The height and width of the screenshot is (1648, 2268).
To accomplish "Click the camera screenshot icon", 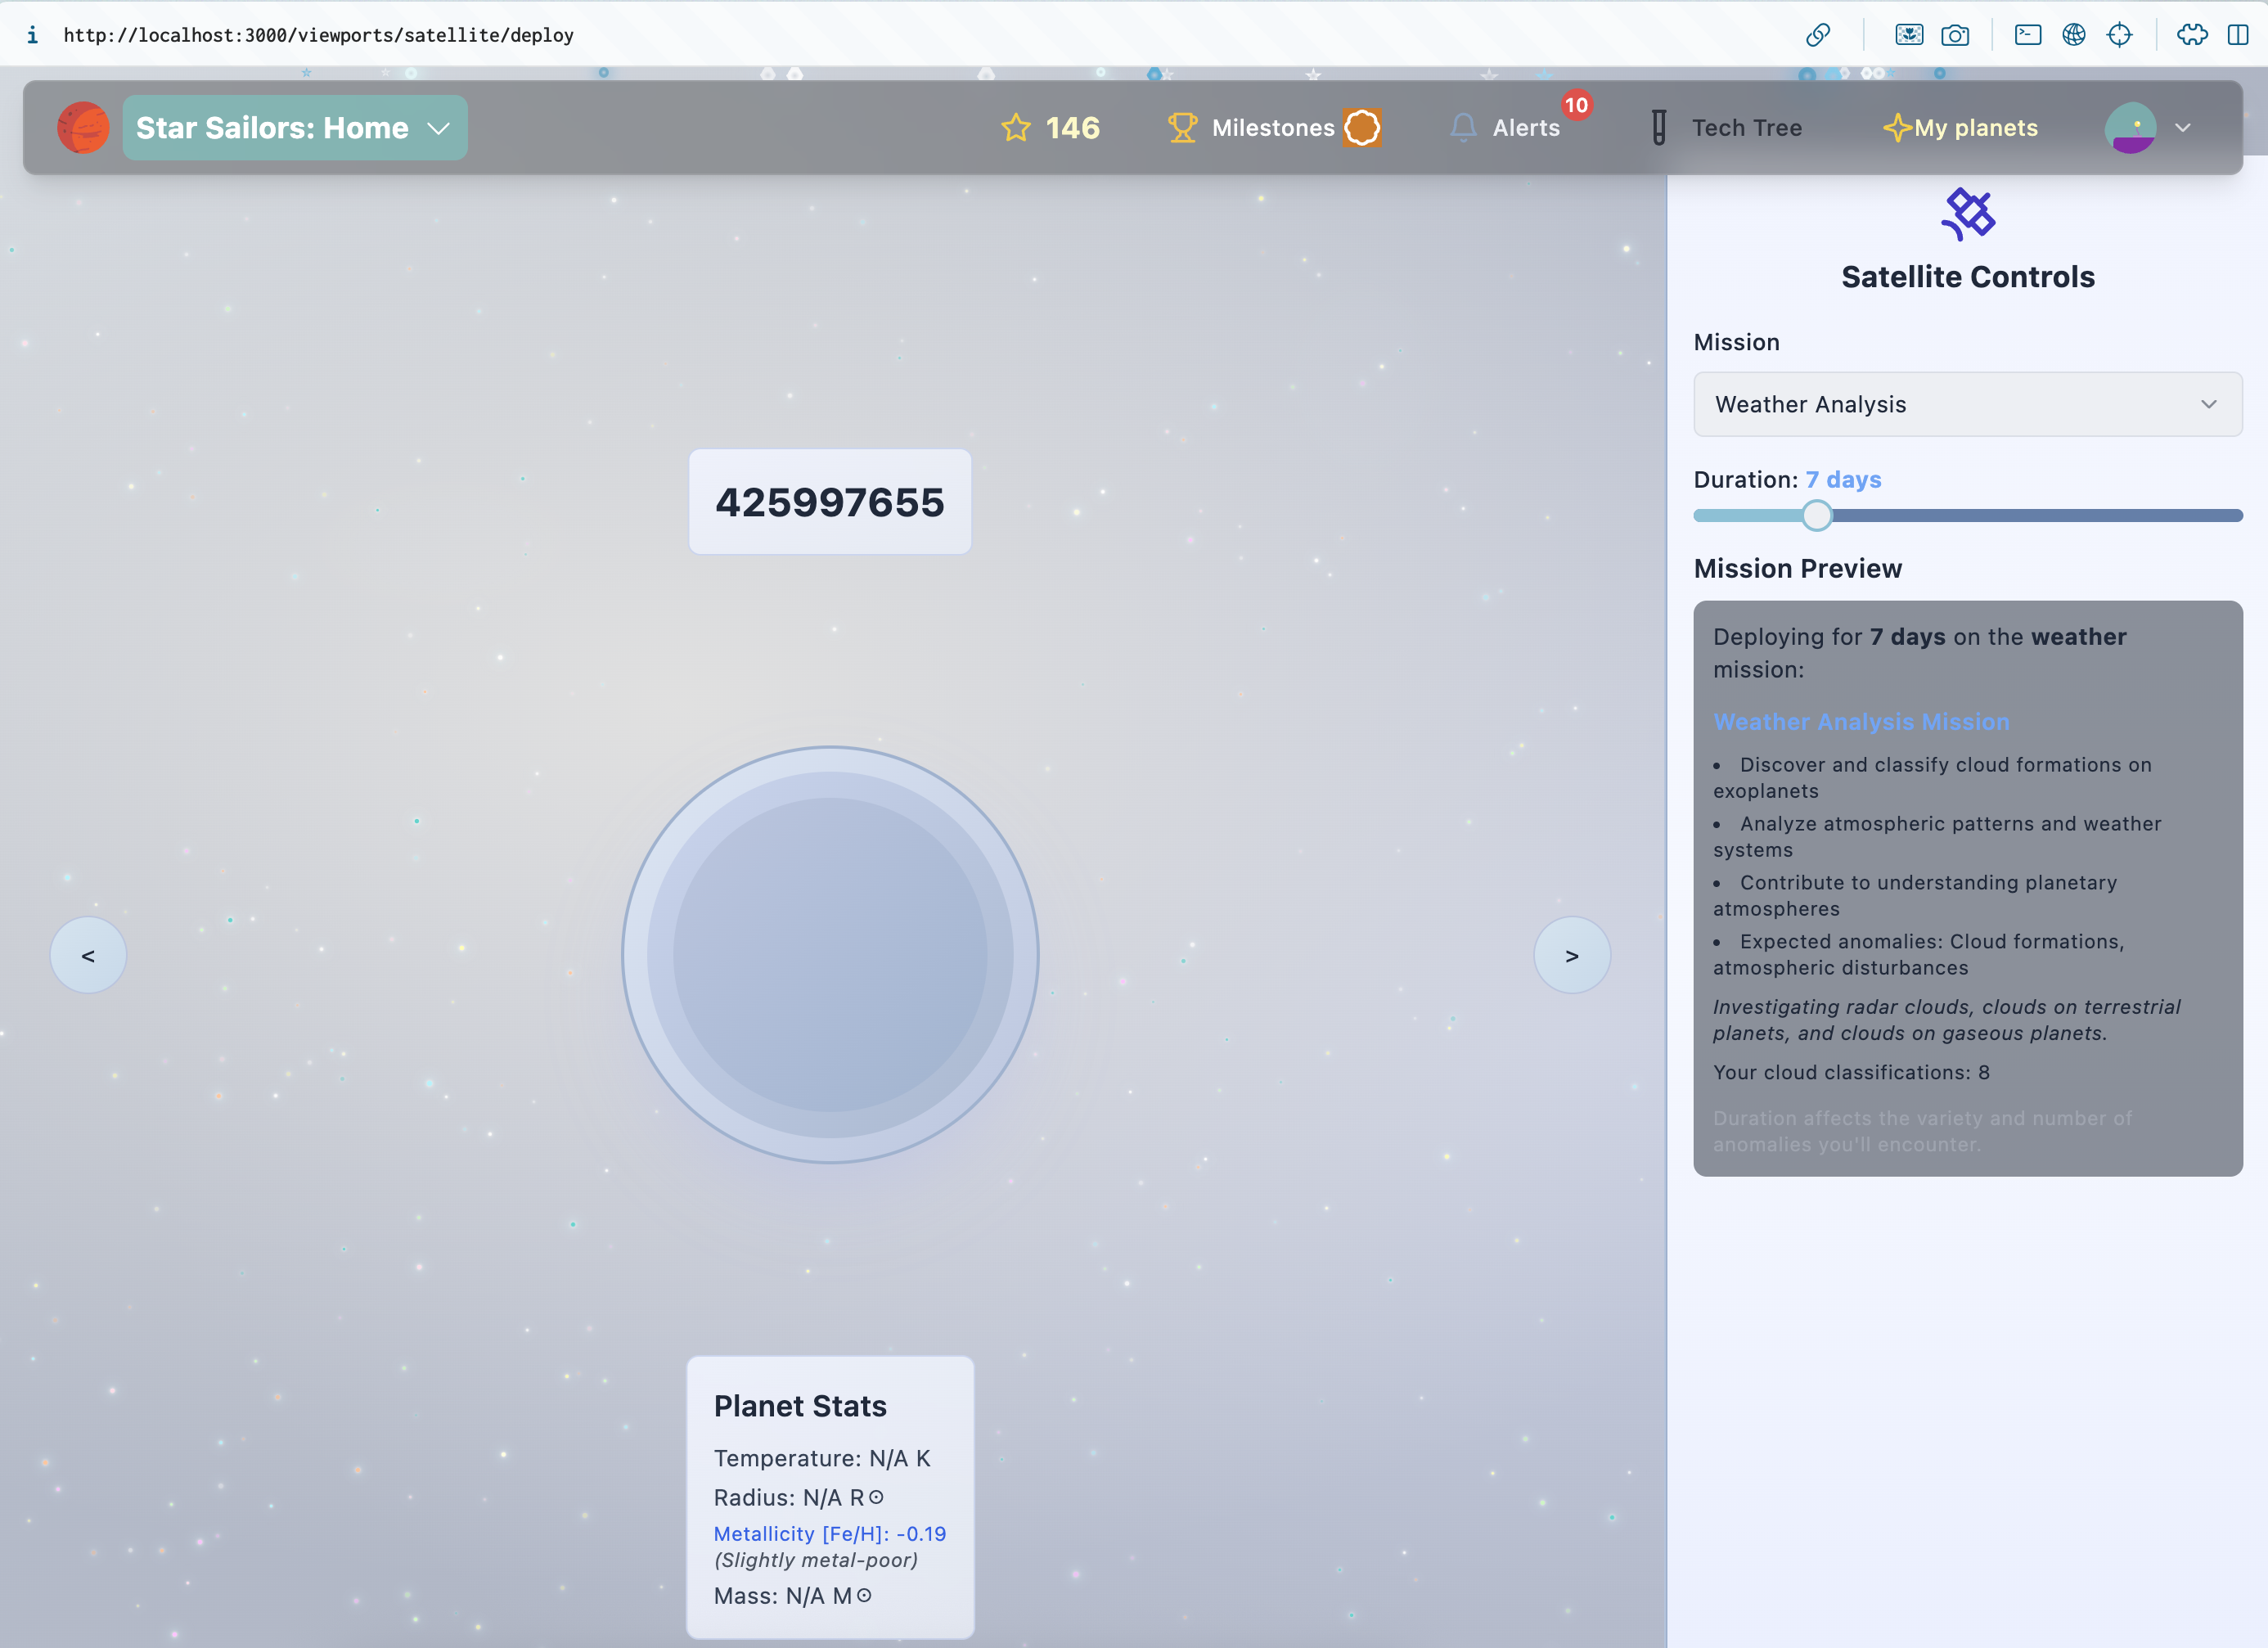I will pos(1954,35).
